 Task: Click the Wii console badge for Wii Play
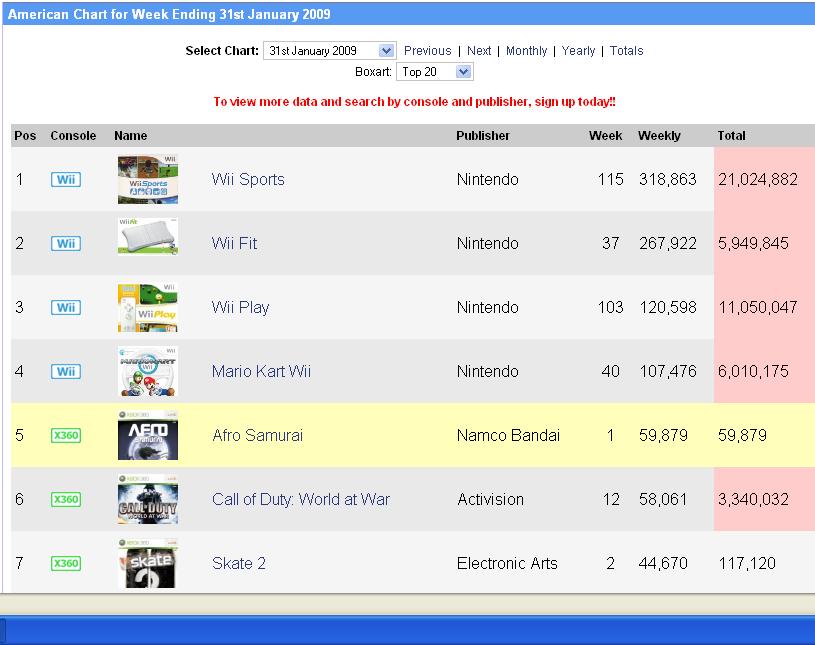pyautogui.click(x=66, y=307)
